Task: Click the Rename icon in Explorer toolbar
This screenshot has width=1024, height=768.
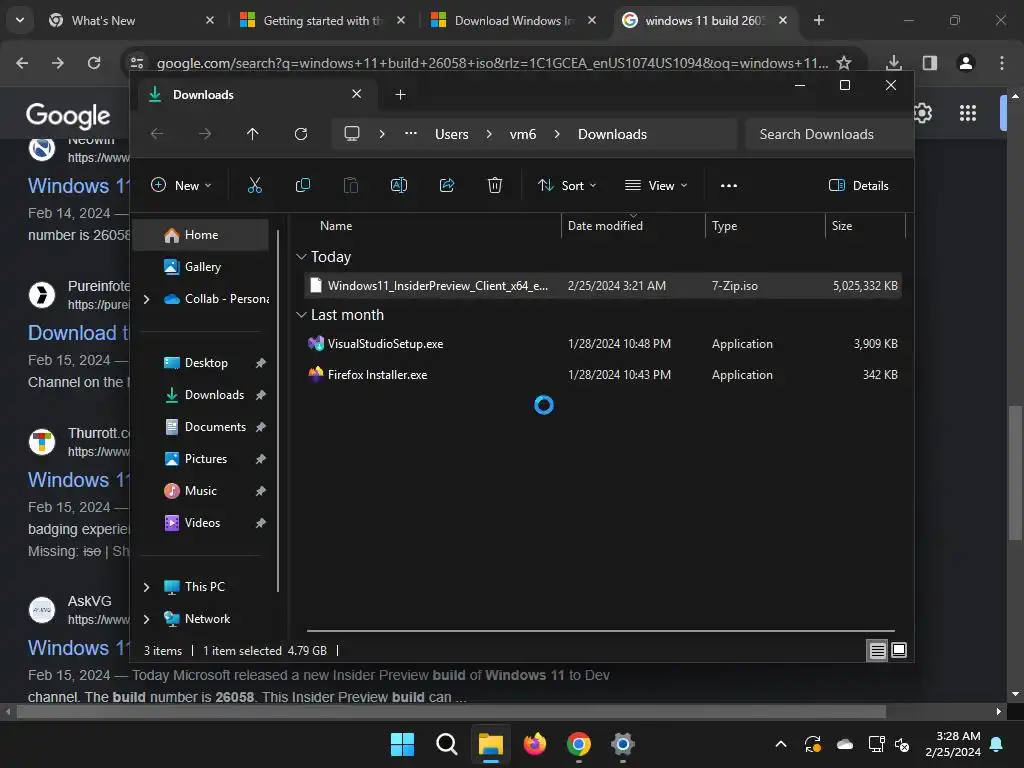Action: [398, 185]
